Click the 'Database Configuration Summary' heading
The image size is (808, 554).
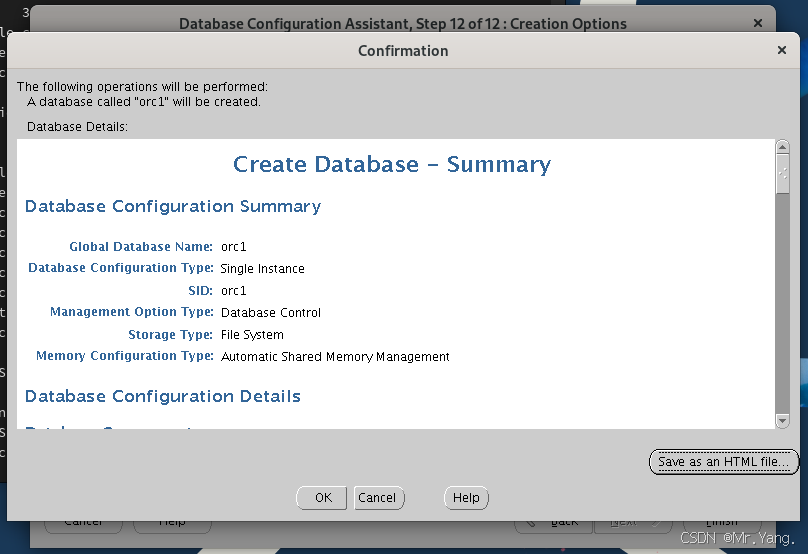coord(173,206)
